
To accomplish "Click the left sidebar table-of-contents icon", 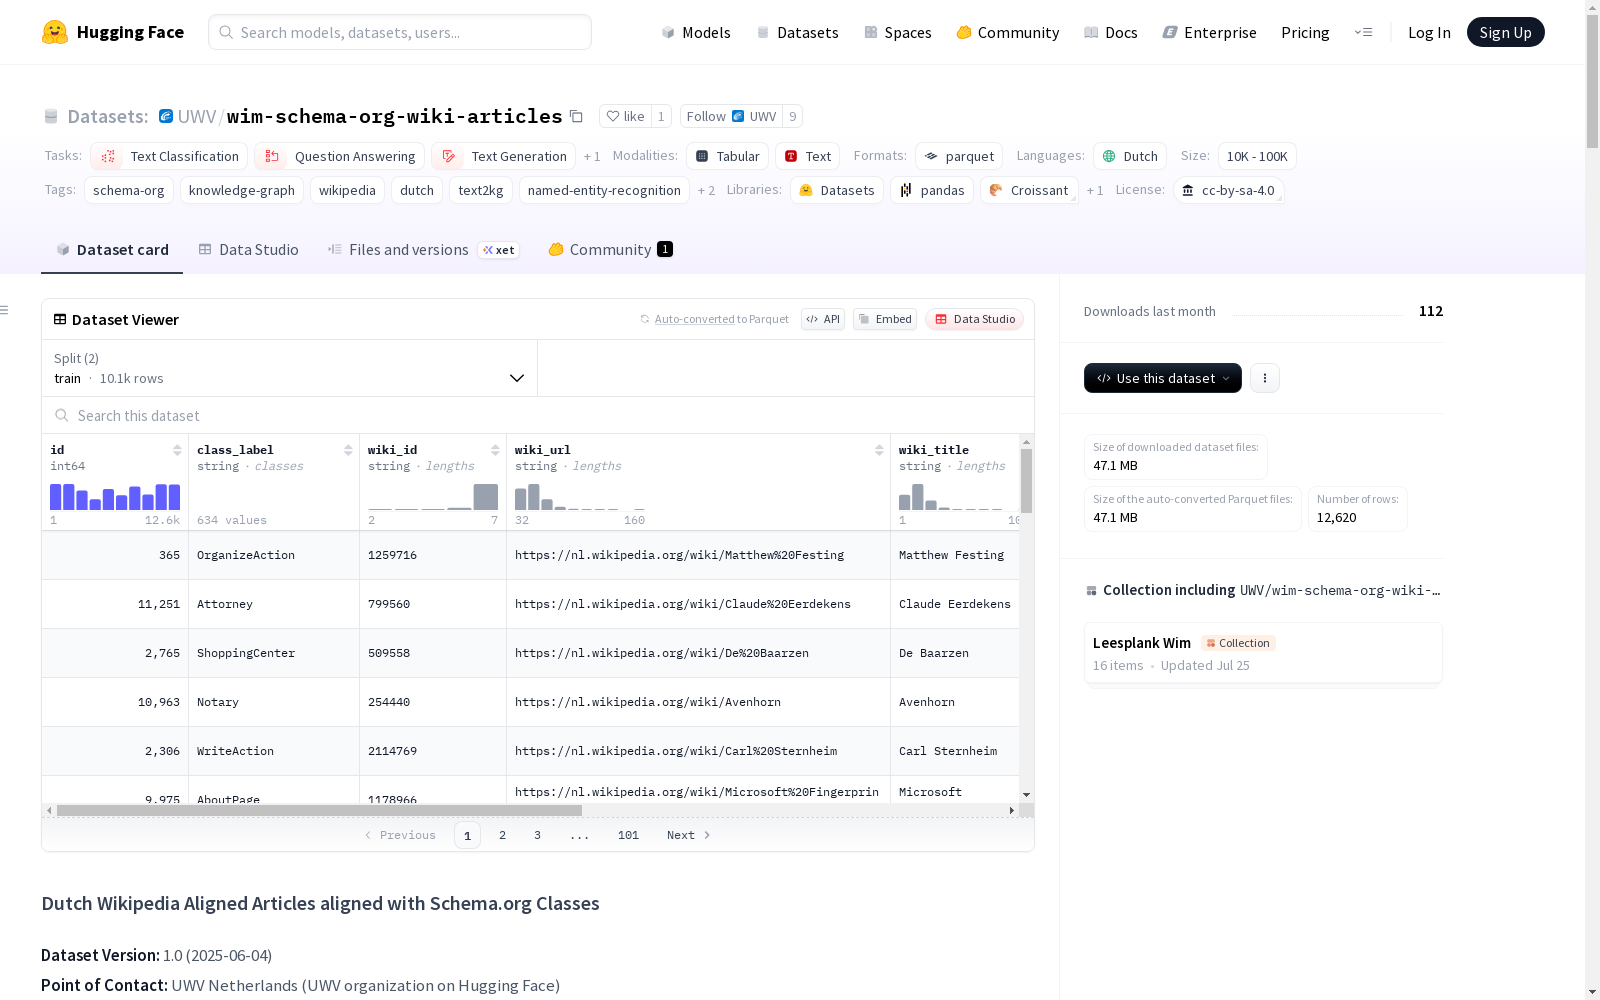I will (4, 310).
